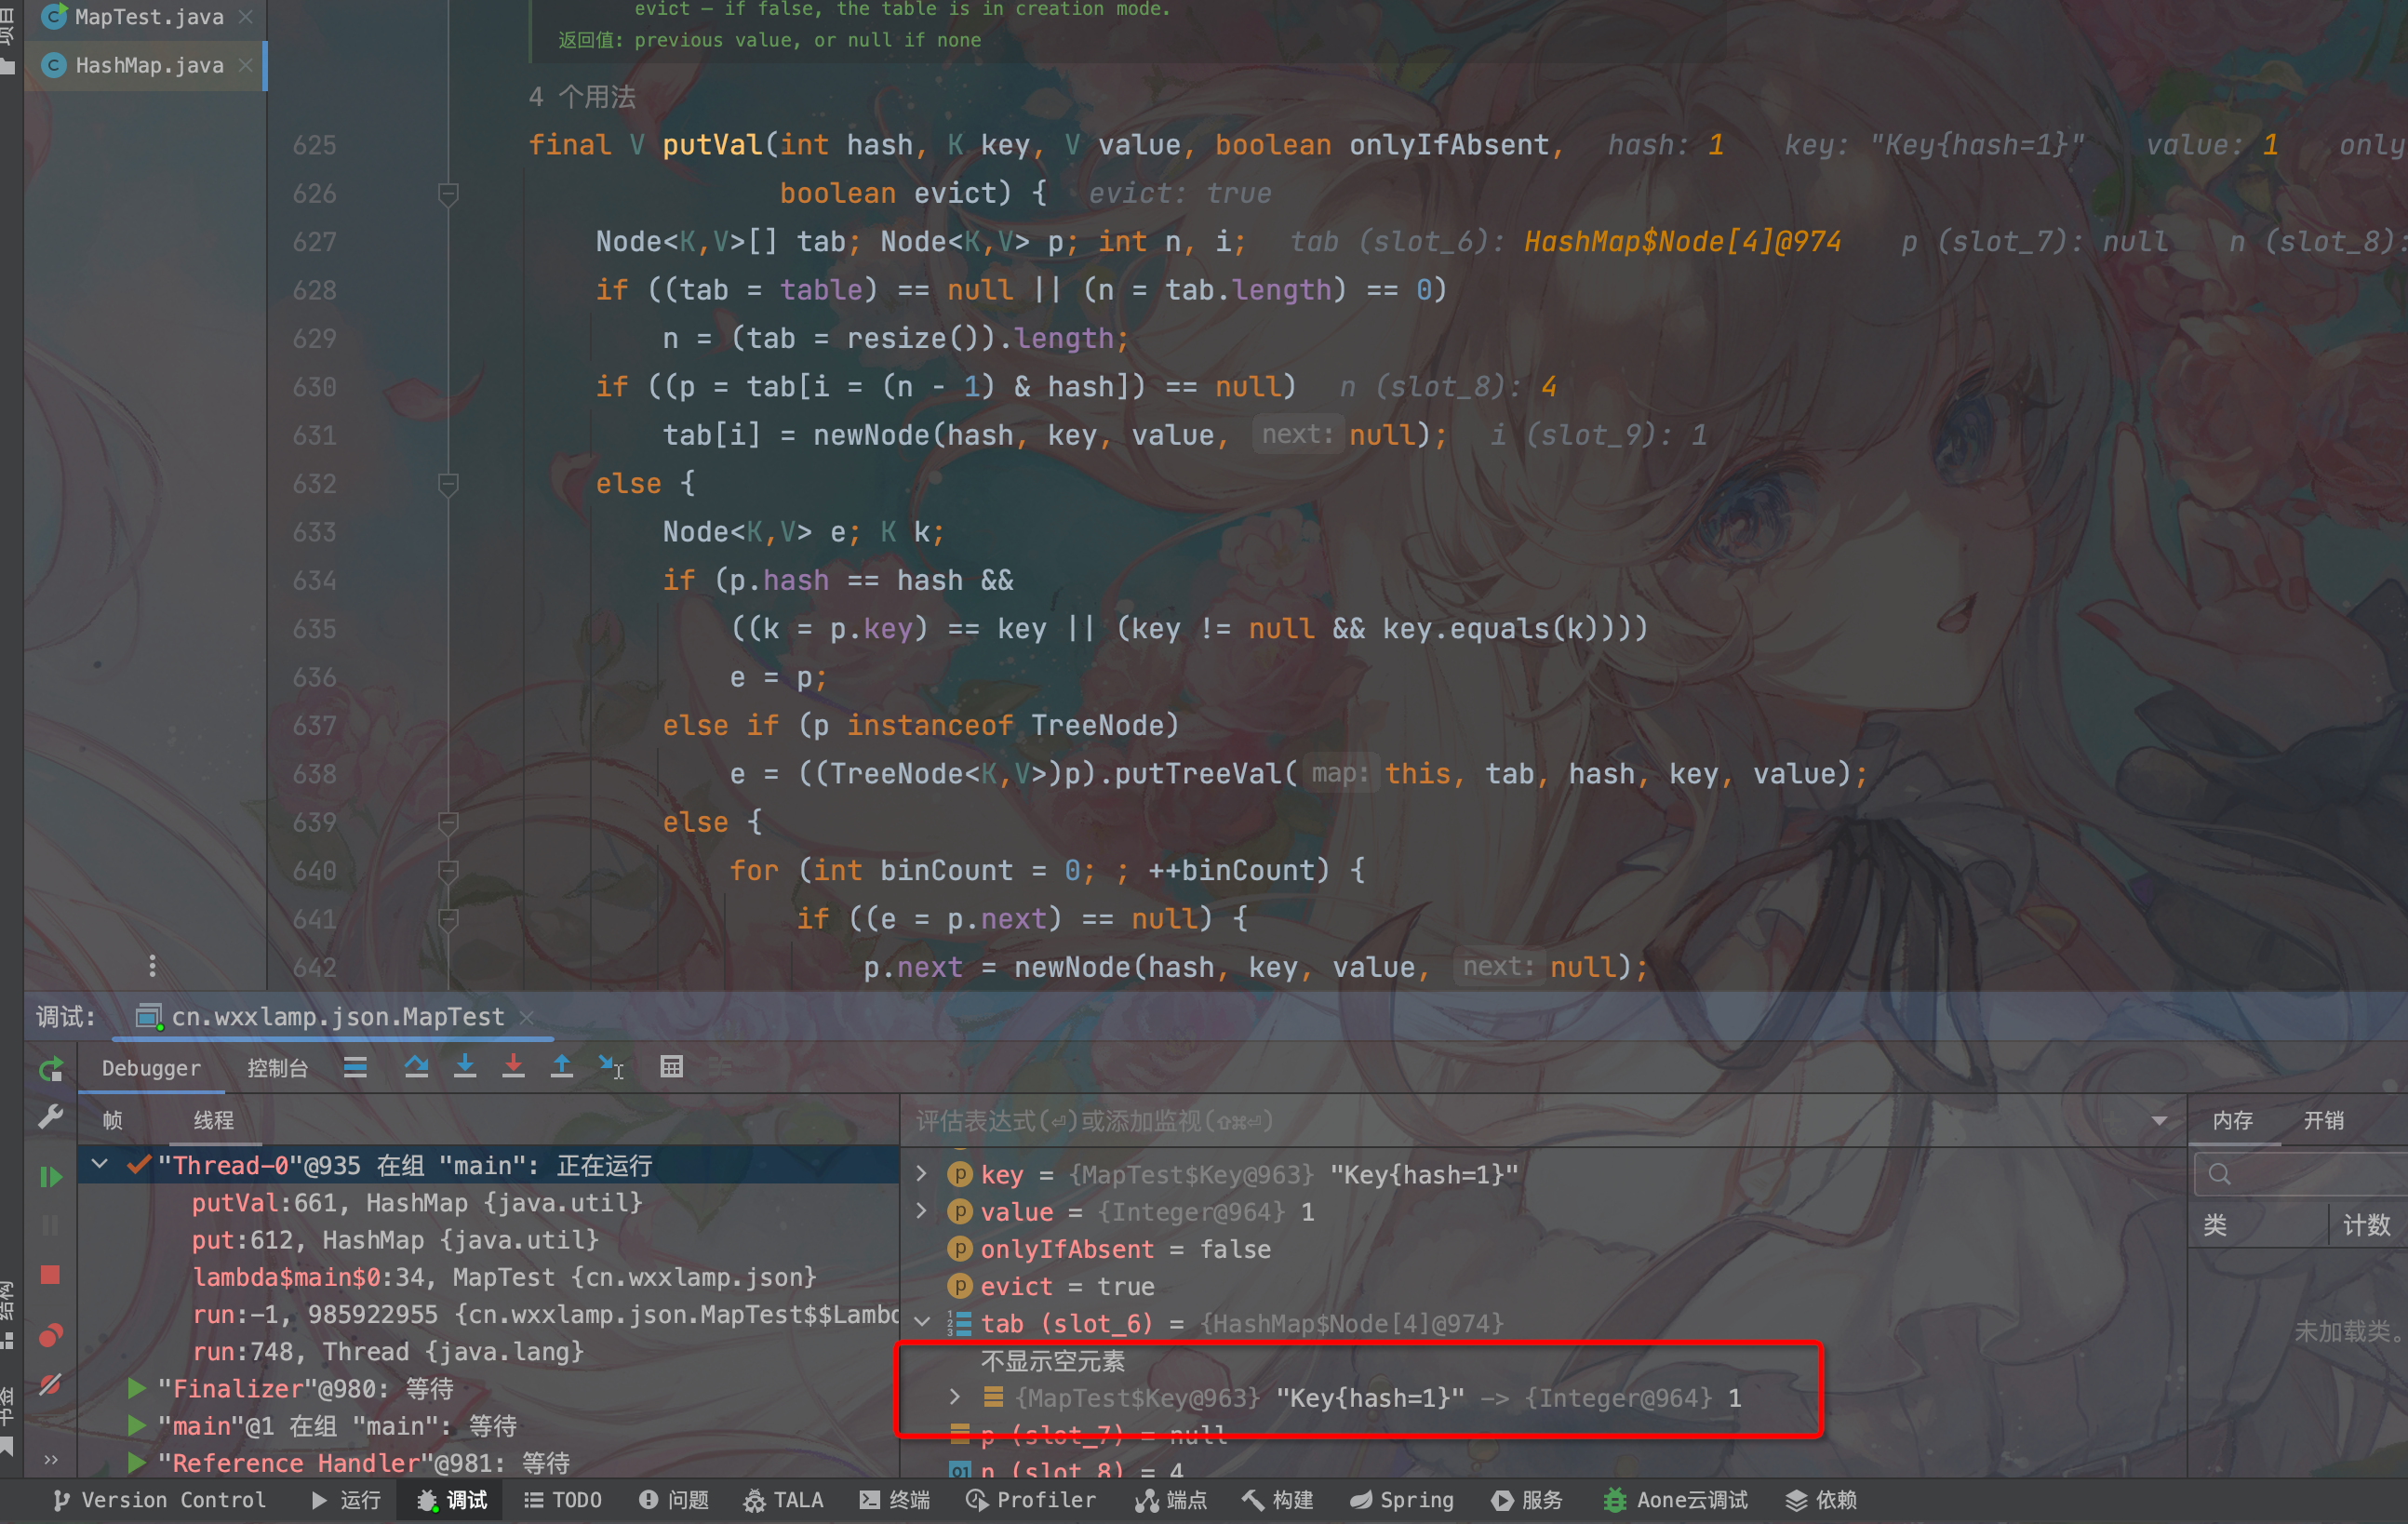Select the put:612 HashMap stack frame

click(394, 1240)
